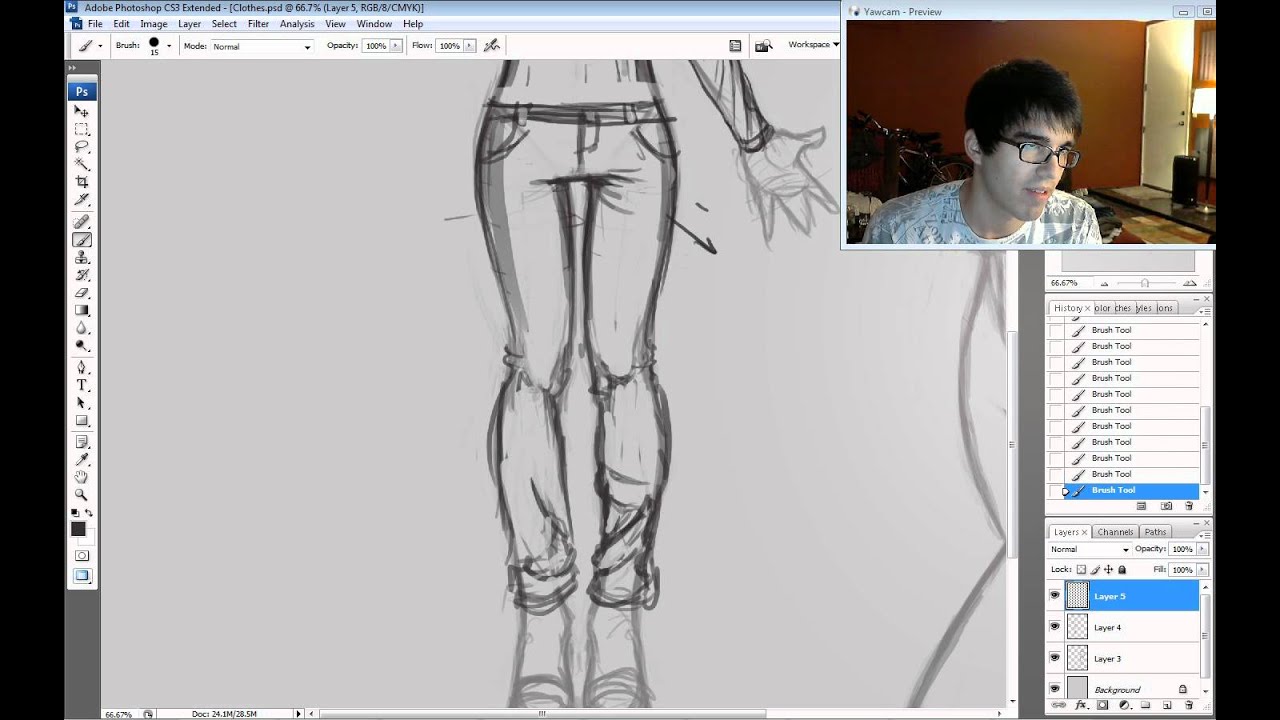Hide Layer 5 visibility eye
The width and height of the screenshot is (1280, 720).
tap(1054, 596)
